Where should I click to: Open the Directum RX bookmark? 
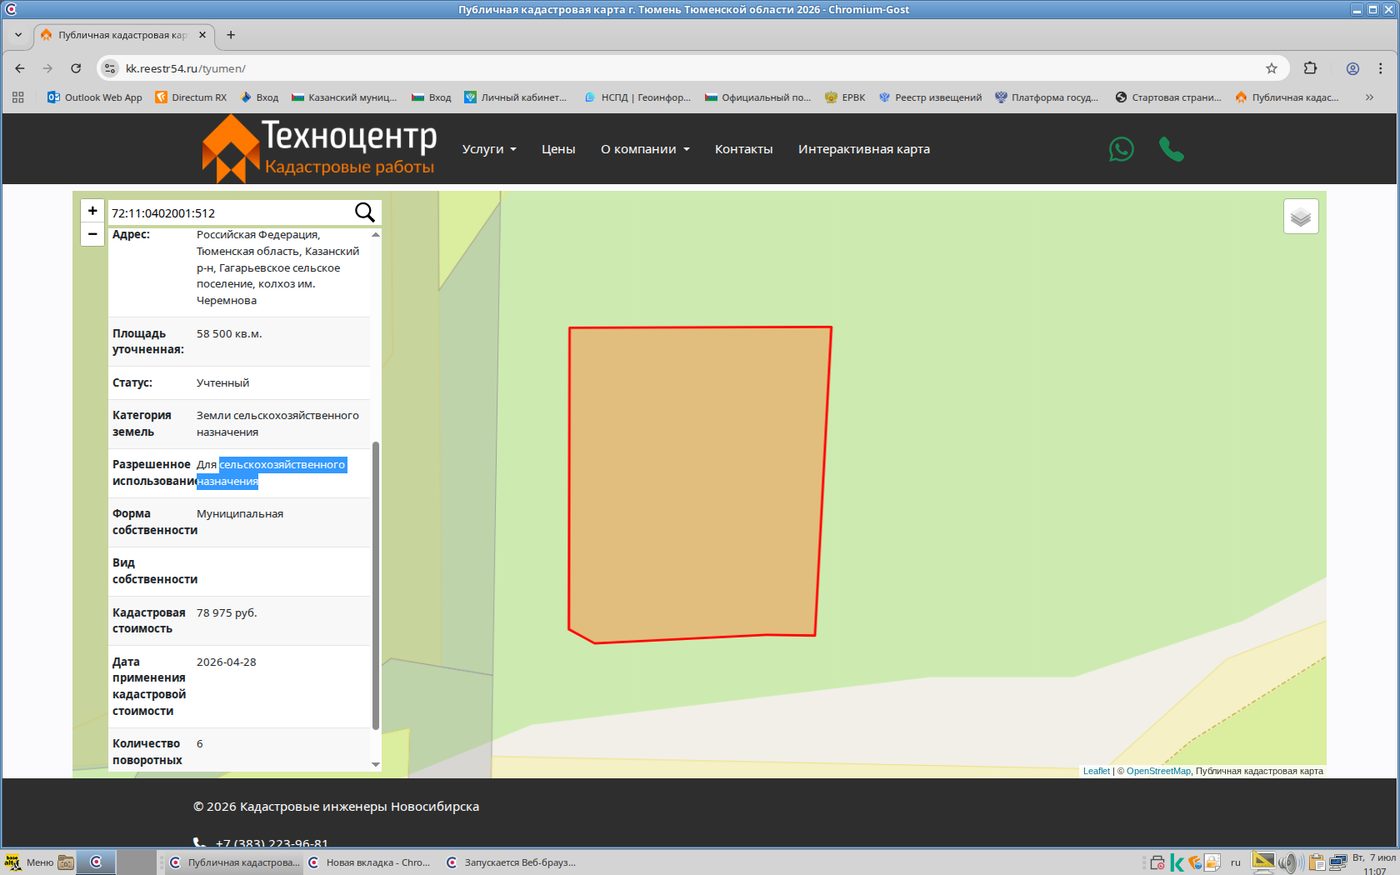191,97
